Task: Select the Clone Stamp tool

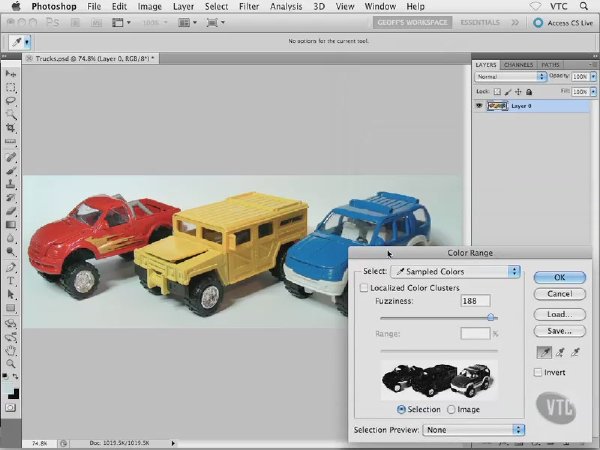Action: (11, 184)
